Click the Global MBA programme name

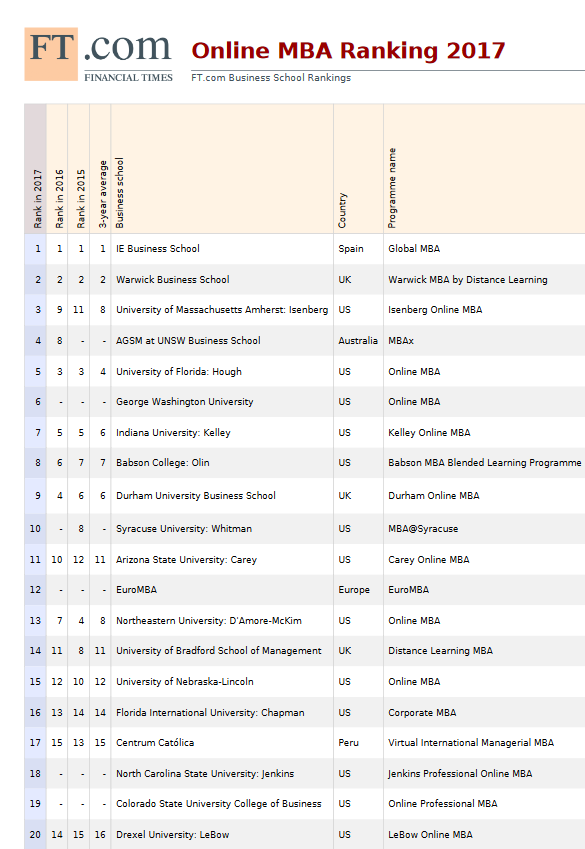pos(414,249)
